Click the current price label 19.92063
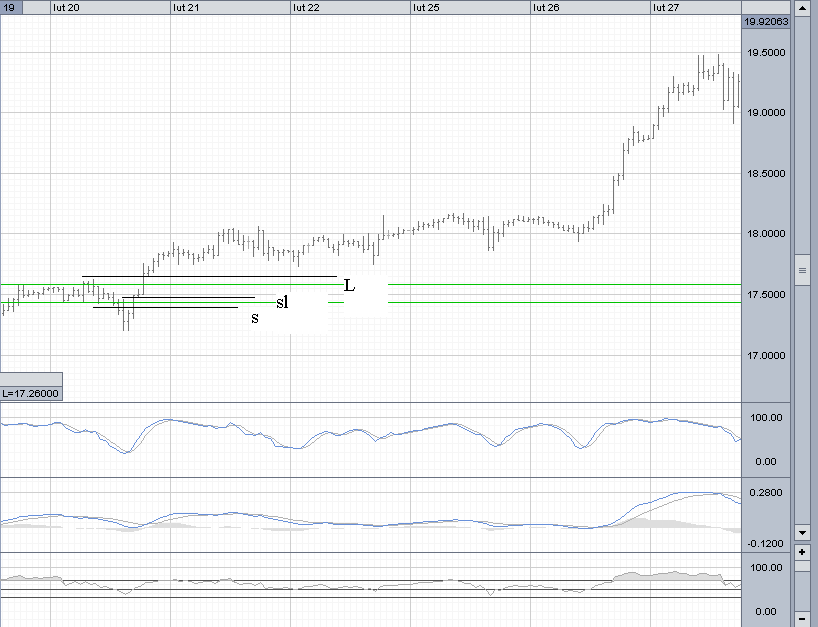 tap(765, 20)
